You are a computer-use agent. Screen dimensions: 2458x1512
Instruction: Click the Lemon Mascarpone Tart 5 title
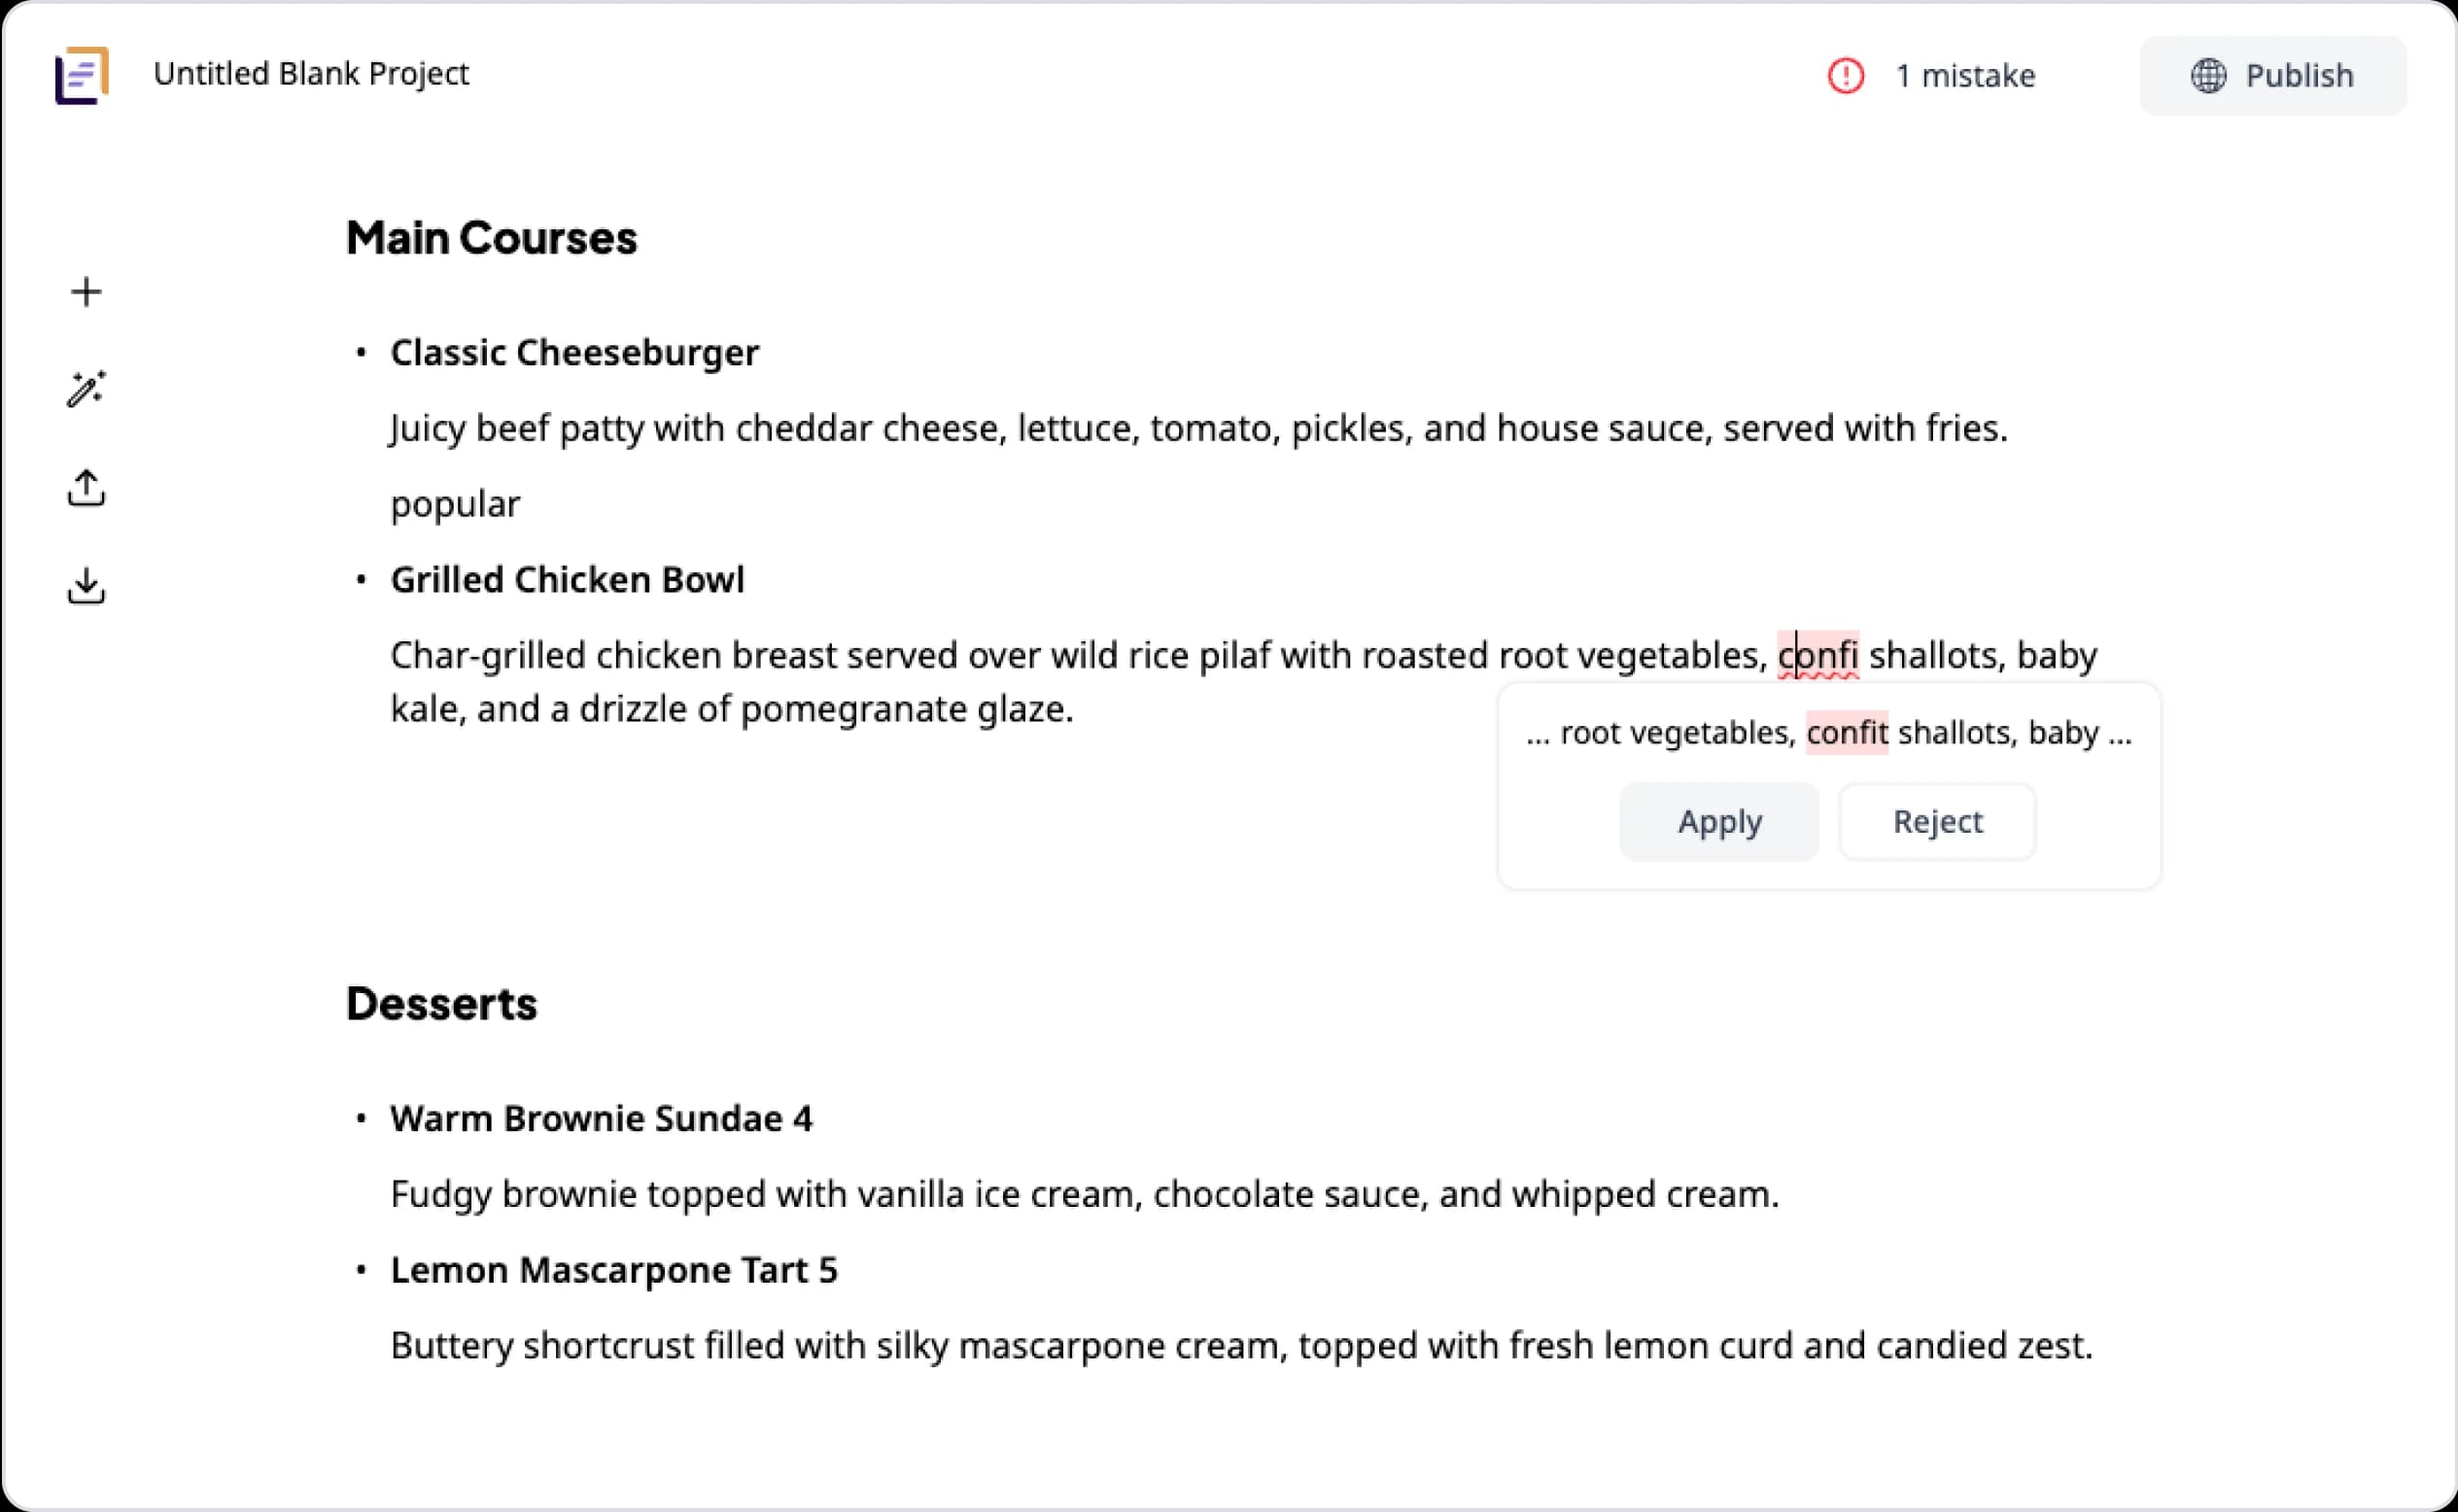tap(614, 1270)
